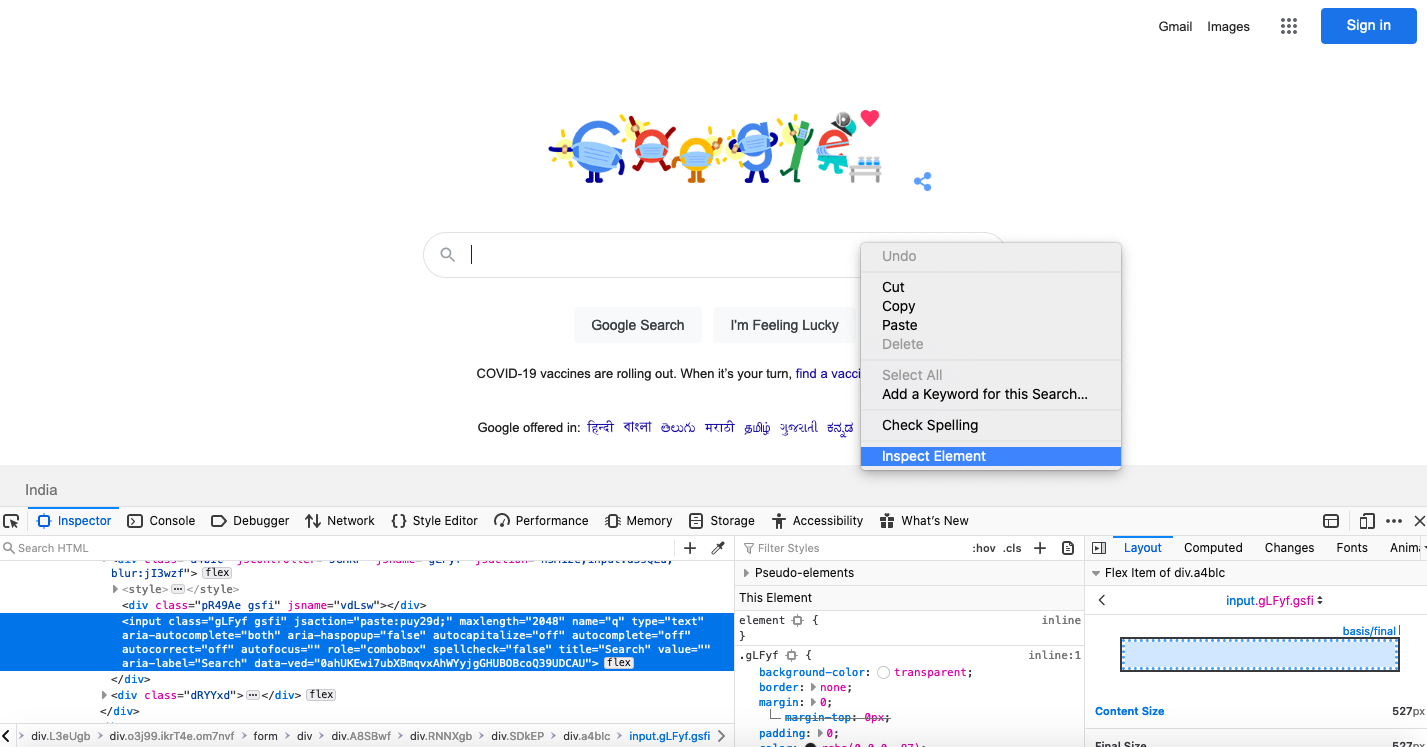Viewport: 1427px width, 747px height.
Task: Create a new node with the plus icon
Action: (x=690, y=547)
